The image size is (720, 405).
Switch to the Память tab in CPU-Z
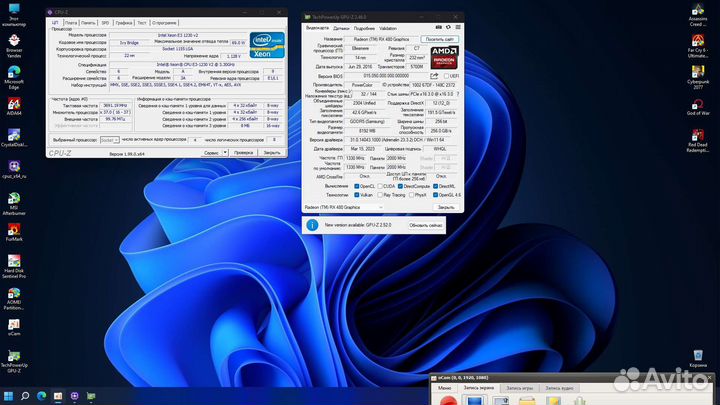click(x=88, y=22)
